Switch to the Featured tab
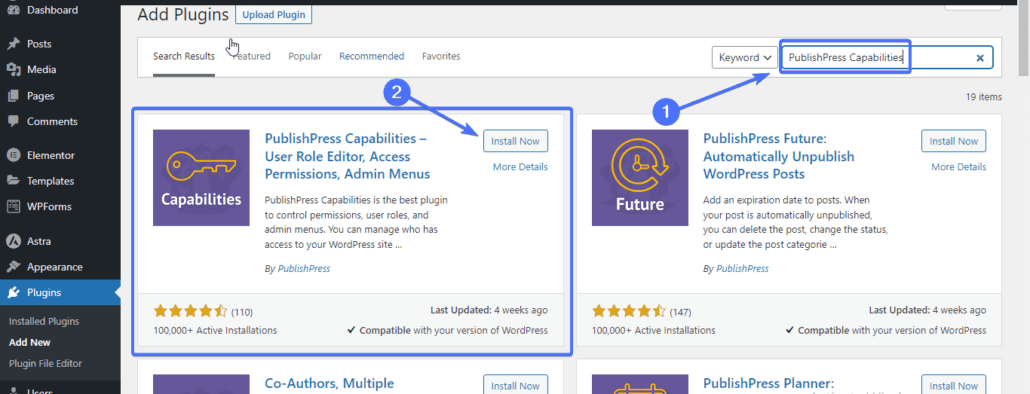This screenshot has height=394, width=1030. (252, 56)
